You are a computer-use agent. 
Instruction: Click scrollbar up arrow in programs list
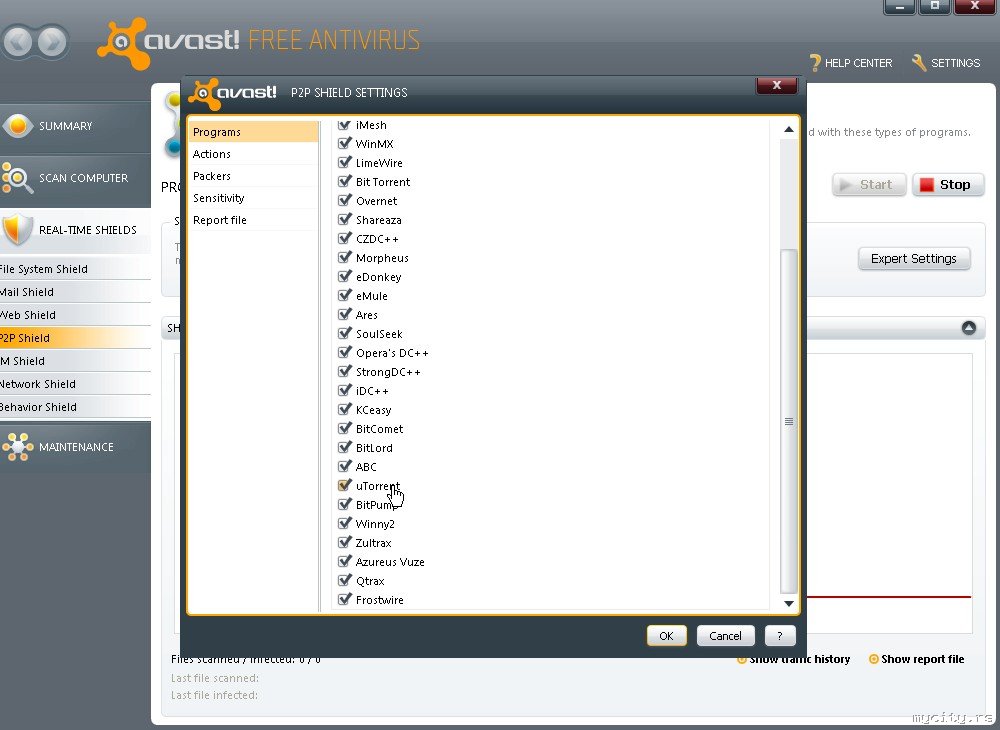click(789, 129)
